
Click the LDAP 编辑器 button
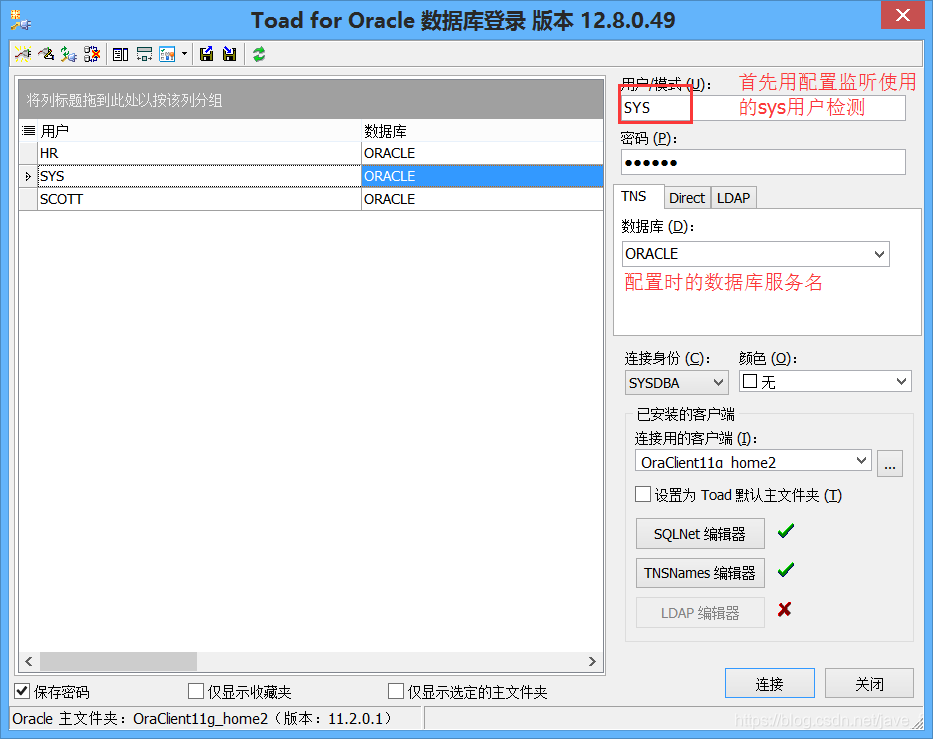coord(700,613)
